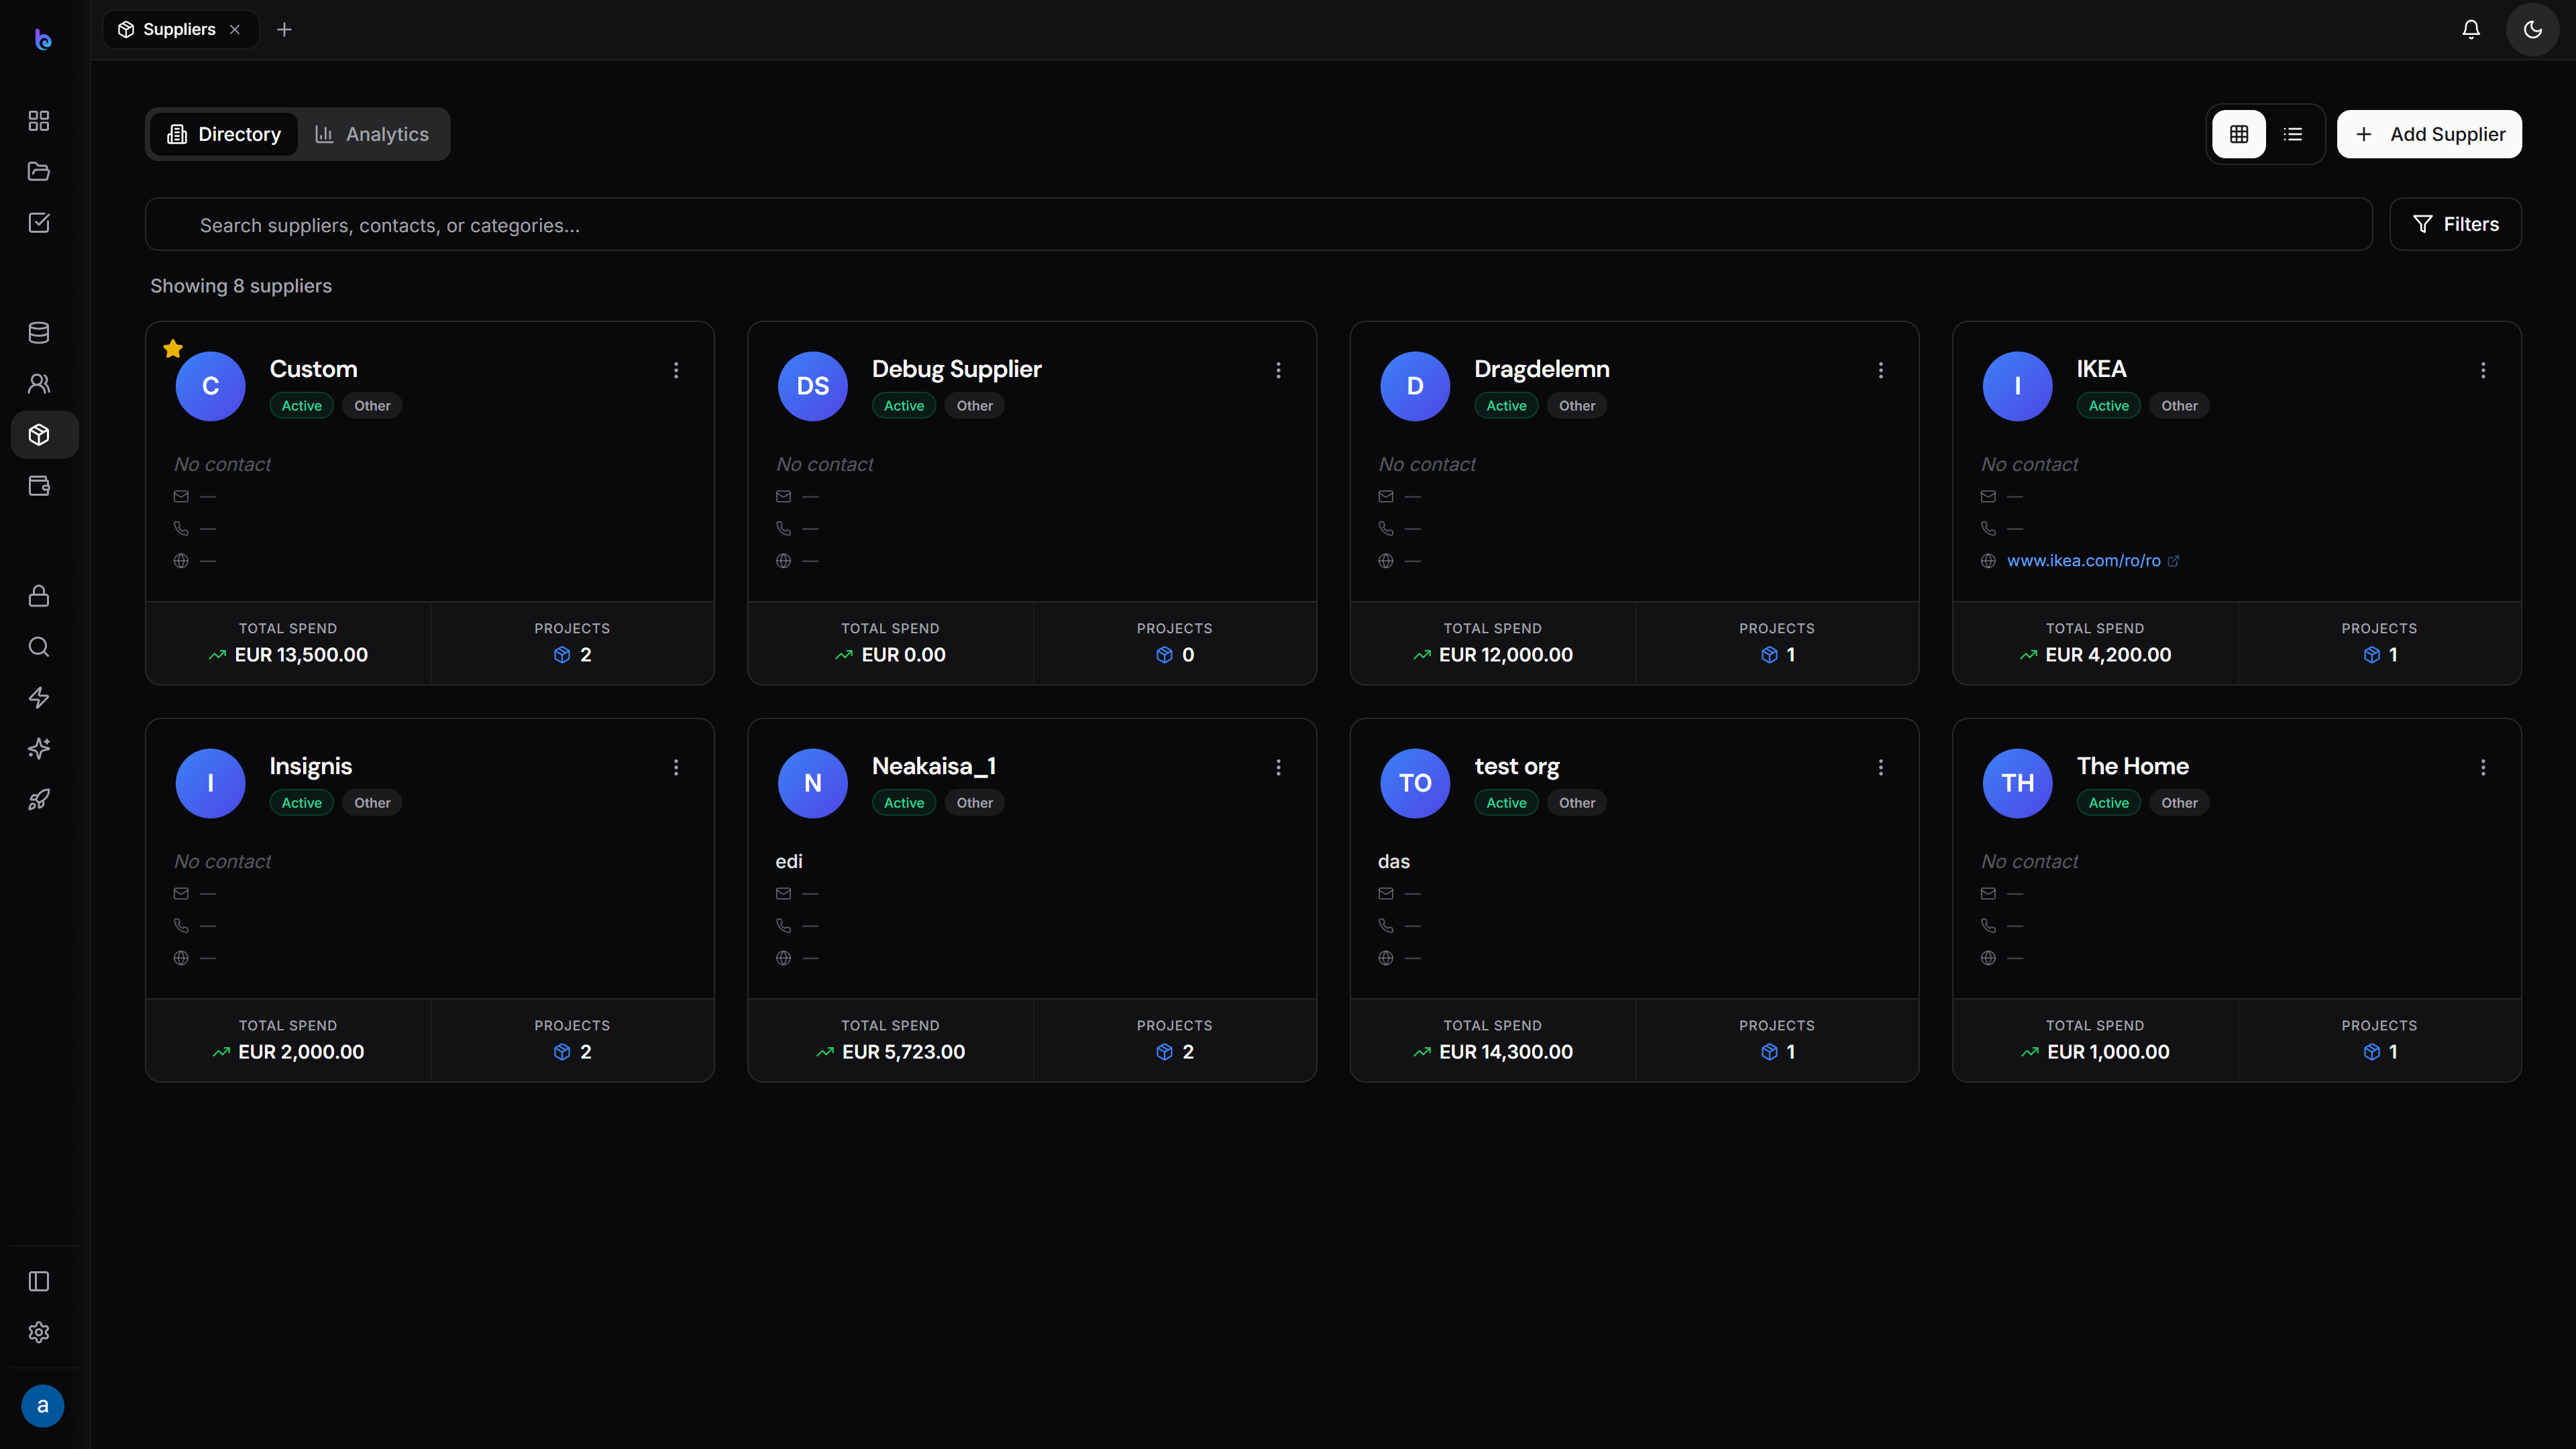The image size is (2576, 1449).
Task: Click the TO avatar of test org
Action: click(1415, 783)
